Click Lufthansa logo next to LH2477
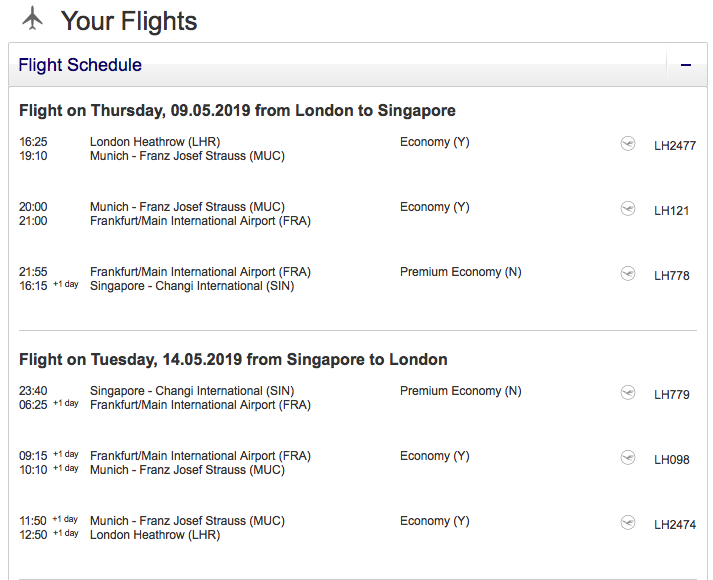This screenshot has height=580, width=713. (628, 144)
